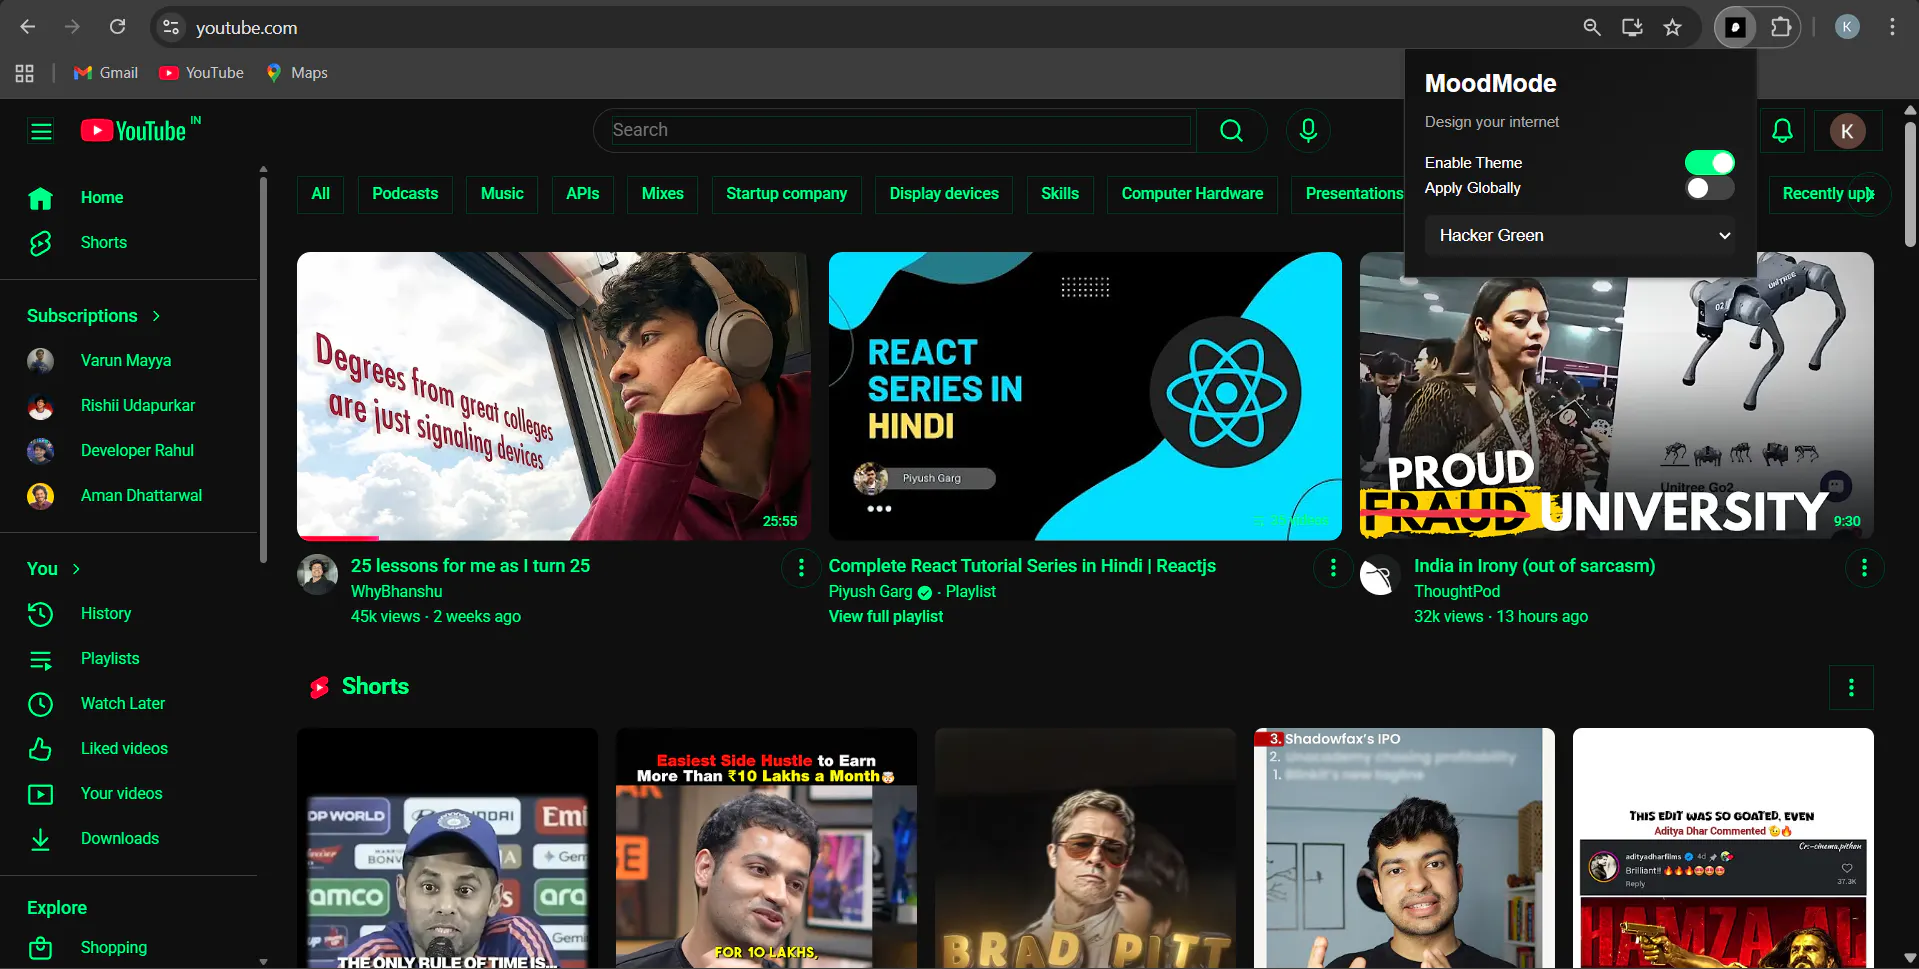
Task: Open options for India in Irony video
Action: (1864, 568)
